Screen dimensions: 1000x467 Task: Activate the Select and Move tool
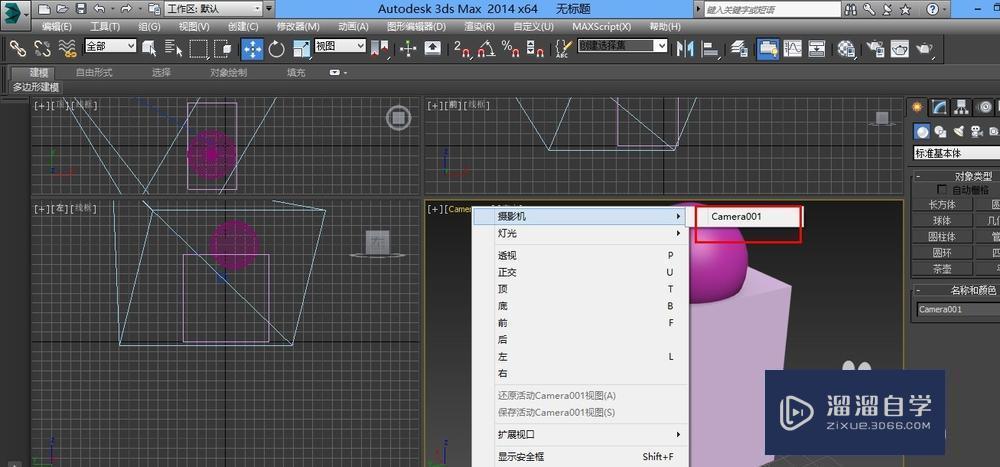pos(252,48)
